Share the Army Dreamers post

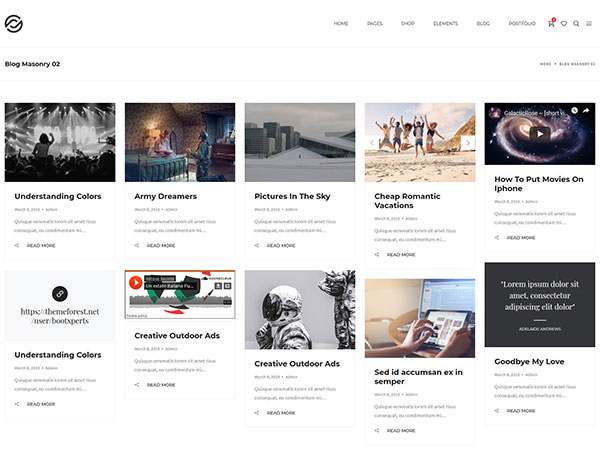coord(137,245)
